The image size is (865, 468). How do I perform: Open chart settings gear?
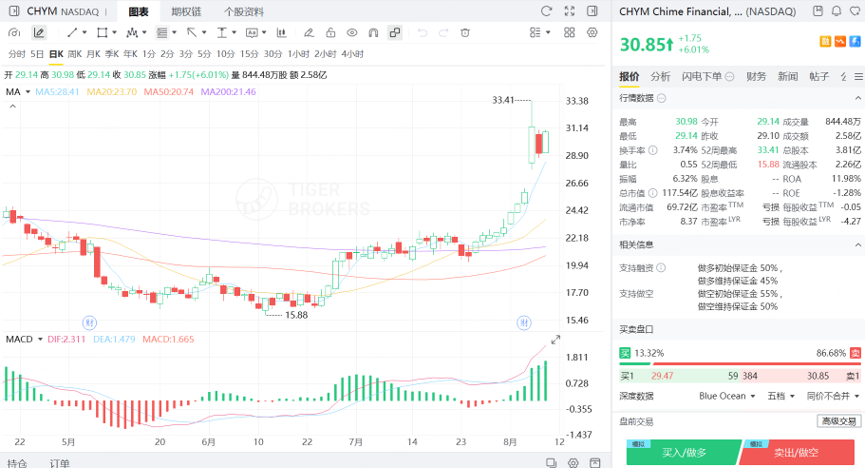[x=592, y=33]
